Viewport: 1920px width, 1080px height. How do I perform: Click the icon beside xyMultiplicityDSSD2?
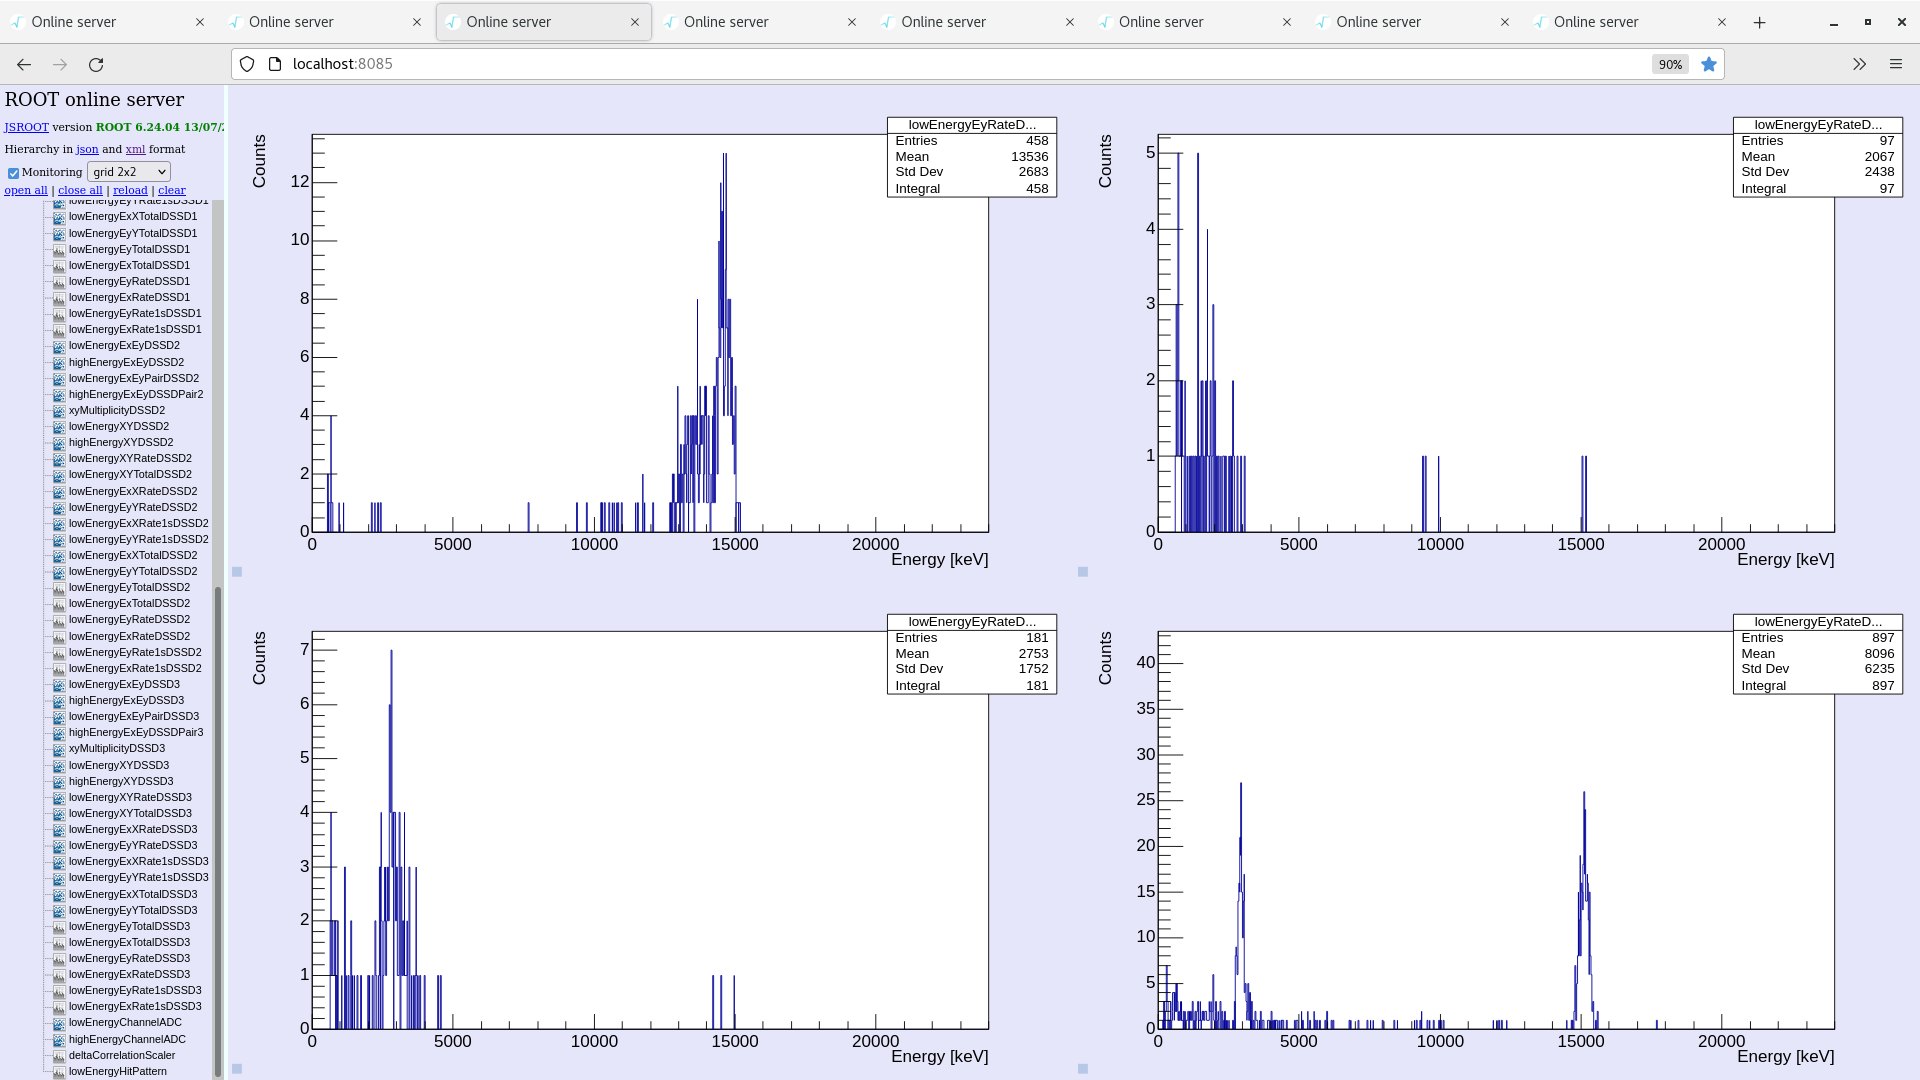pos(59,410)
